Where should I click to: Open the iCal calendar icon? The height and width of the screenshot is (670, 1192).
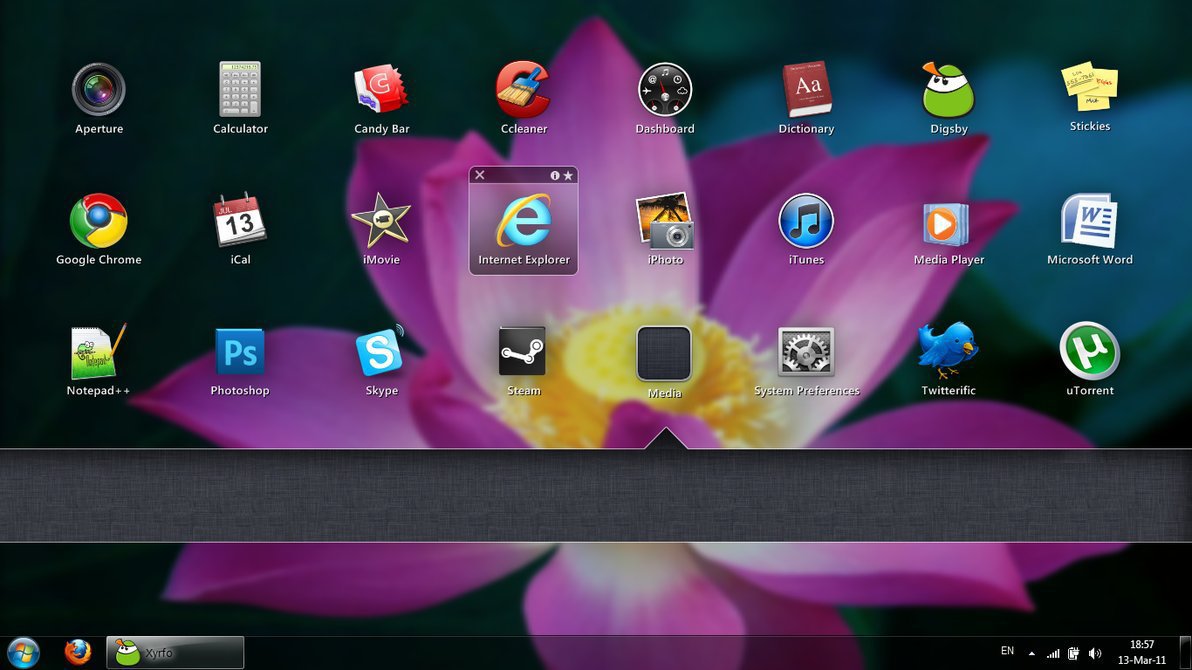point(240,220)
